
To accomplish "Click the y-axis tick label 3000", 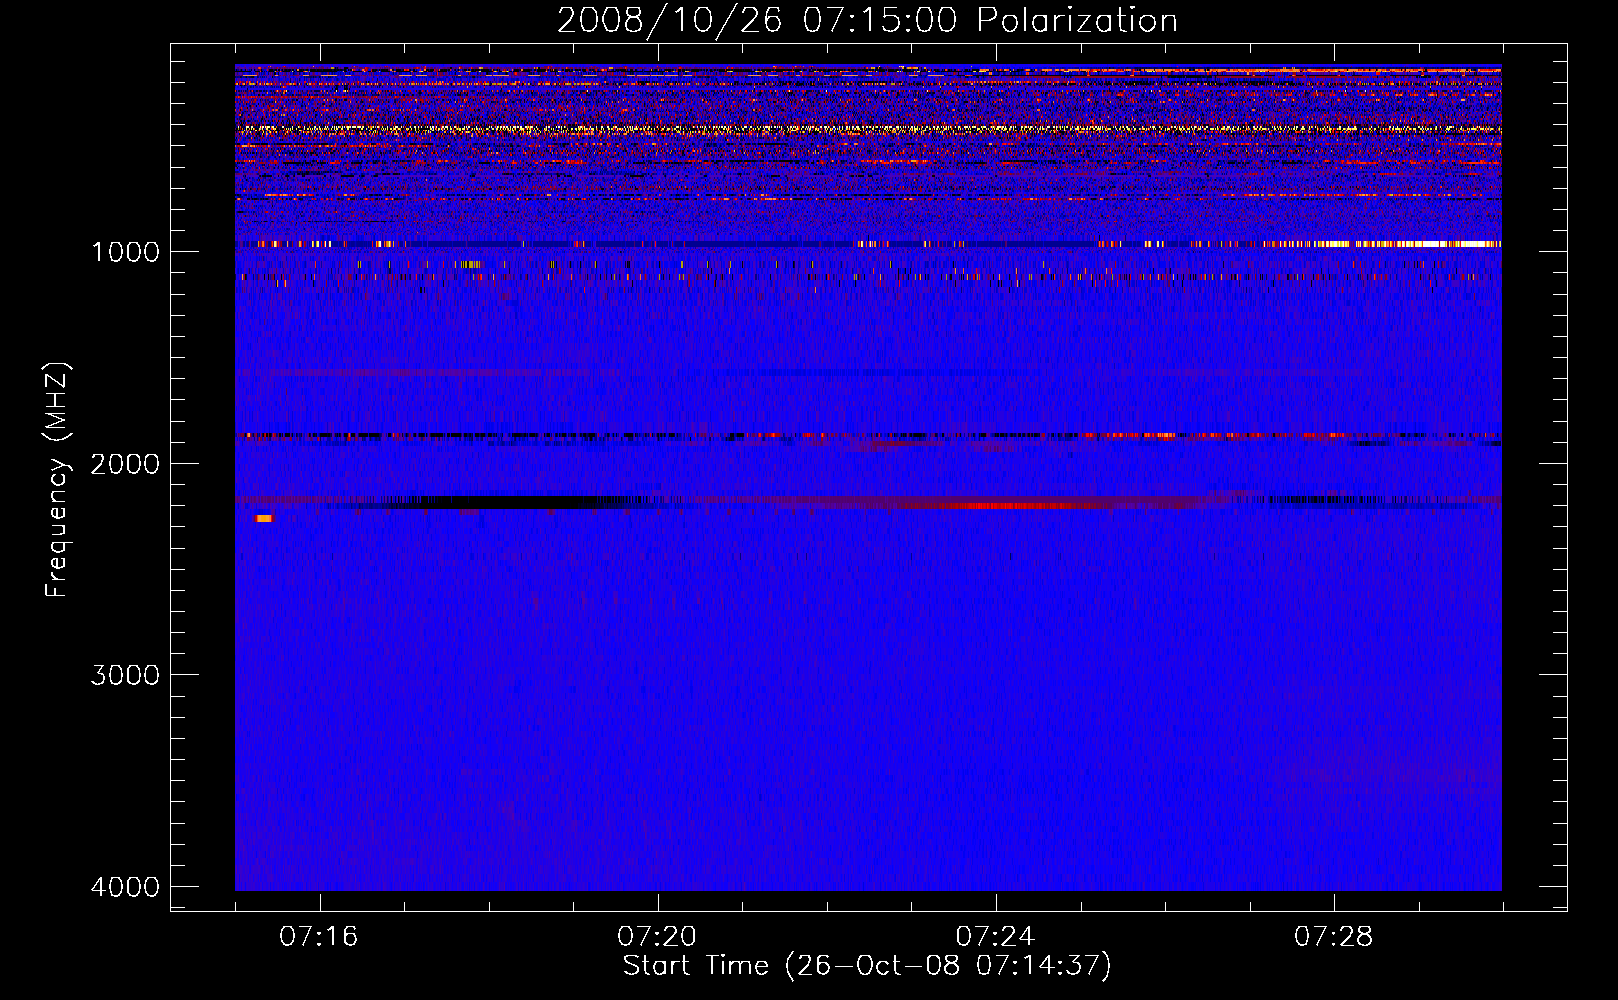I will click(x=125, y=675).
